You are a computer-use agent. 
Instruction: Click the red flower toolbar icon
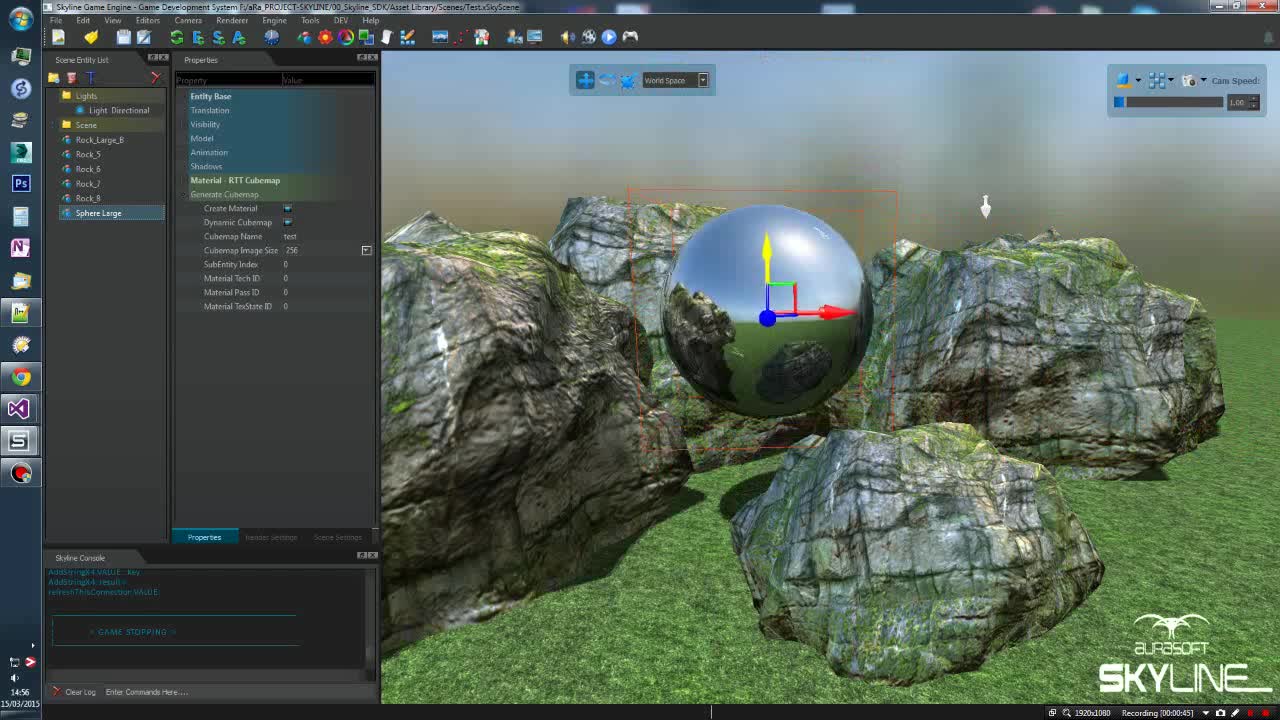click(x=325, y=37)
